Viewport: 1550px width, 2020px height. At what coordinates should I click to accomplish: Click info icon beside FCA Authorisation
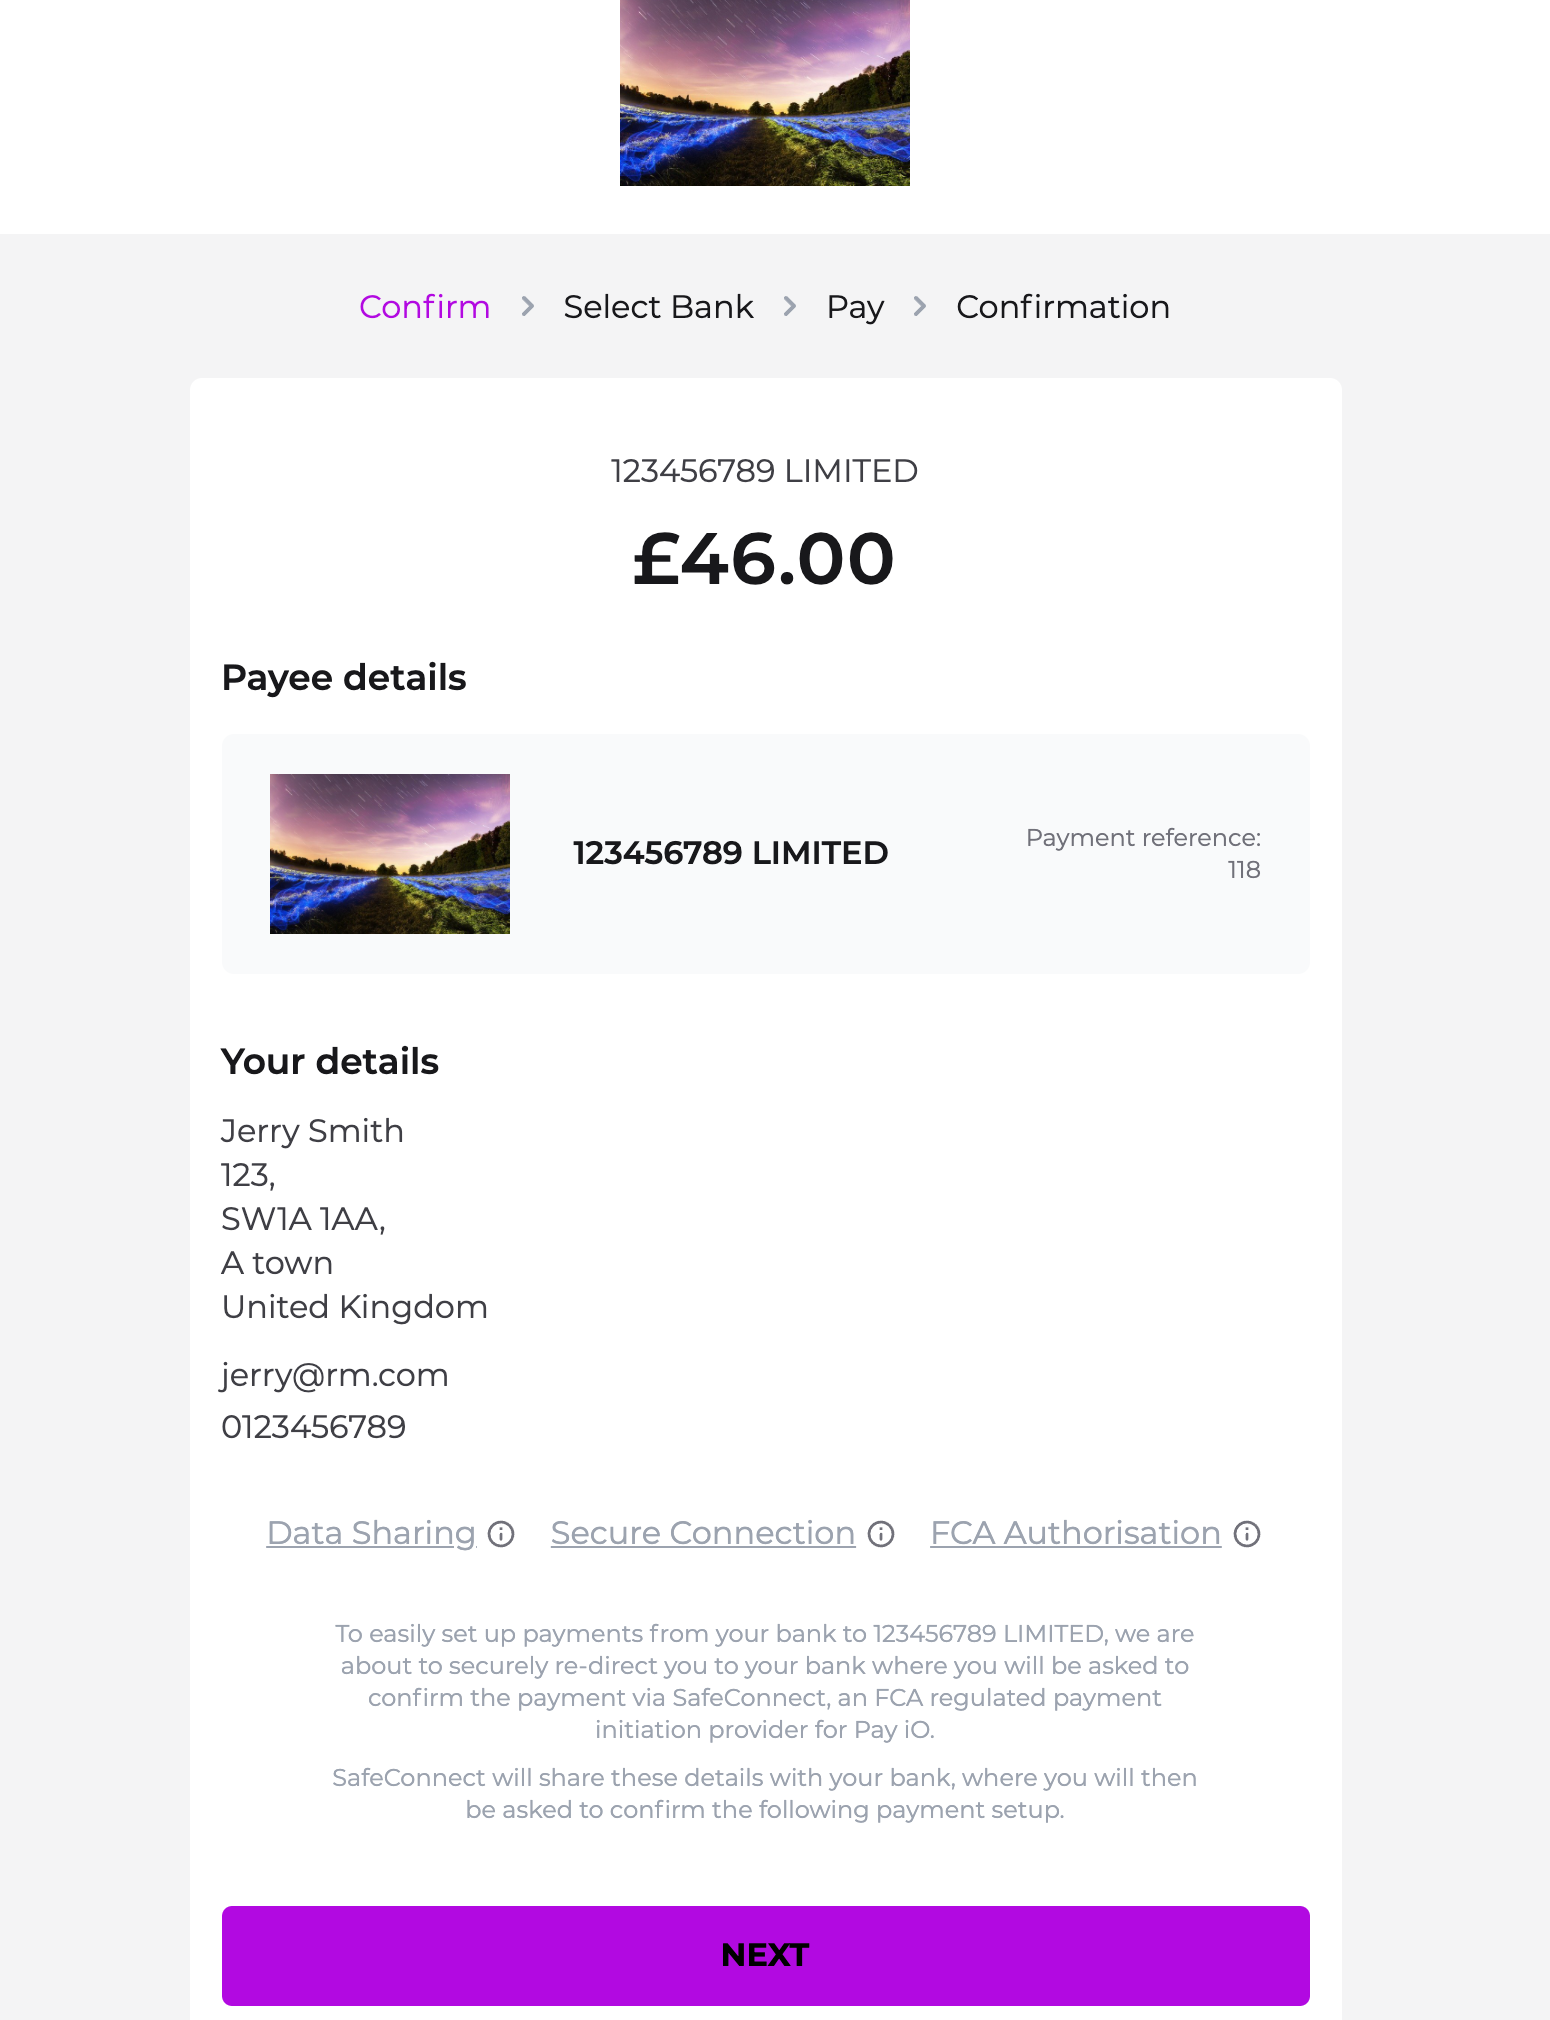(1247, 1534)
